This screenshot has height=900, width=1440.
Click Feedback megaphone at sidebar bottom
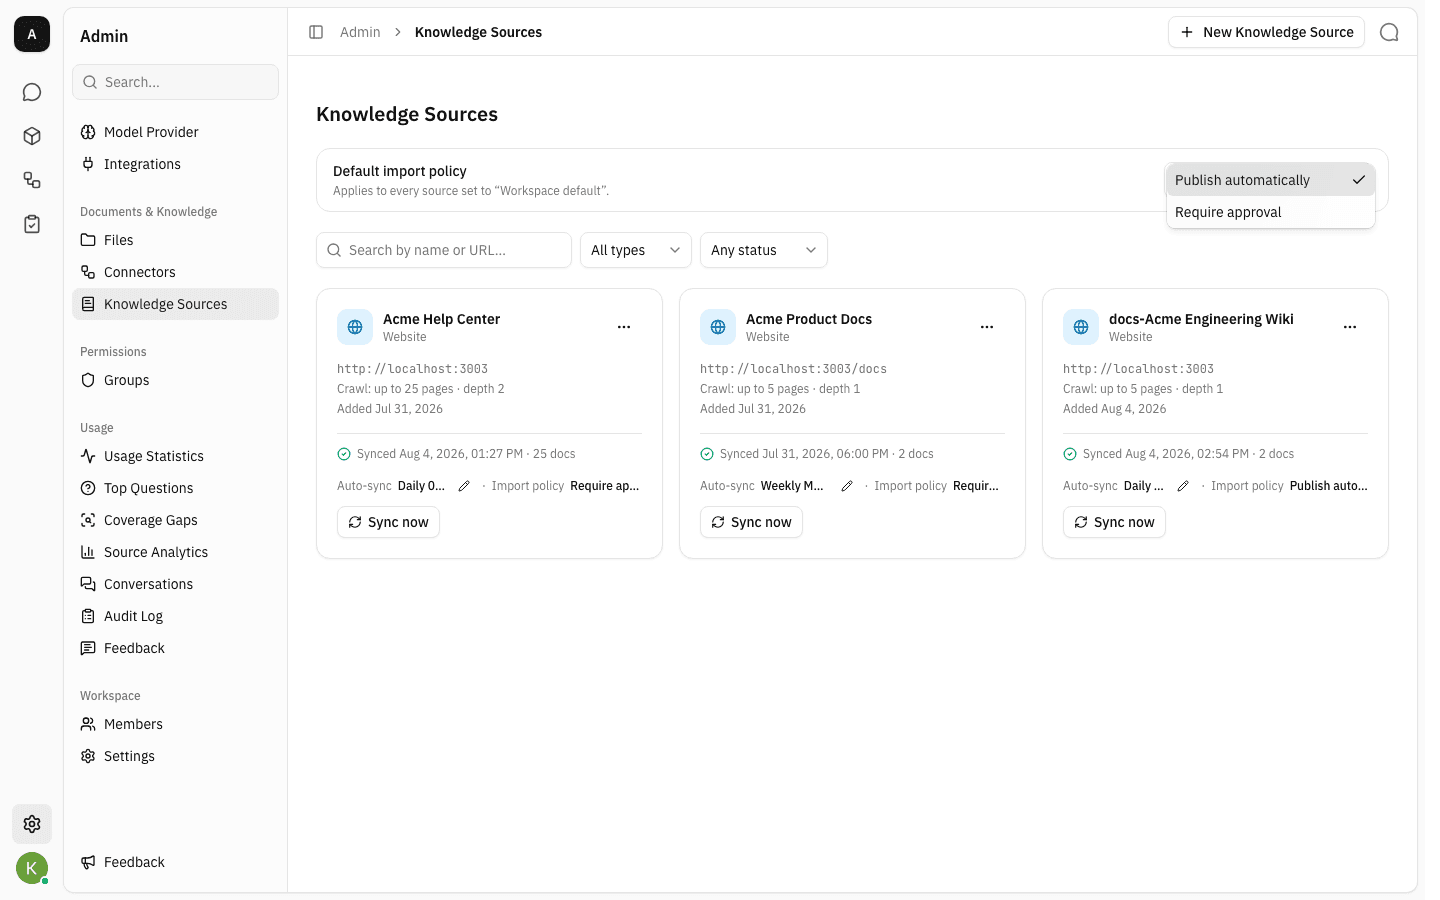coord(175,862)
